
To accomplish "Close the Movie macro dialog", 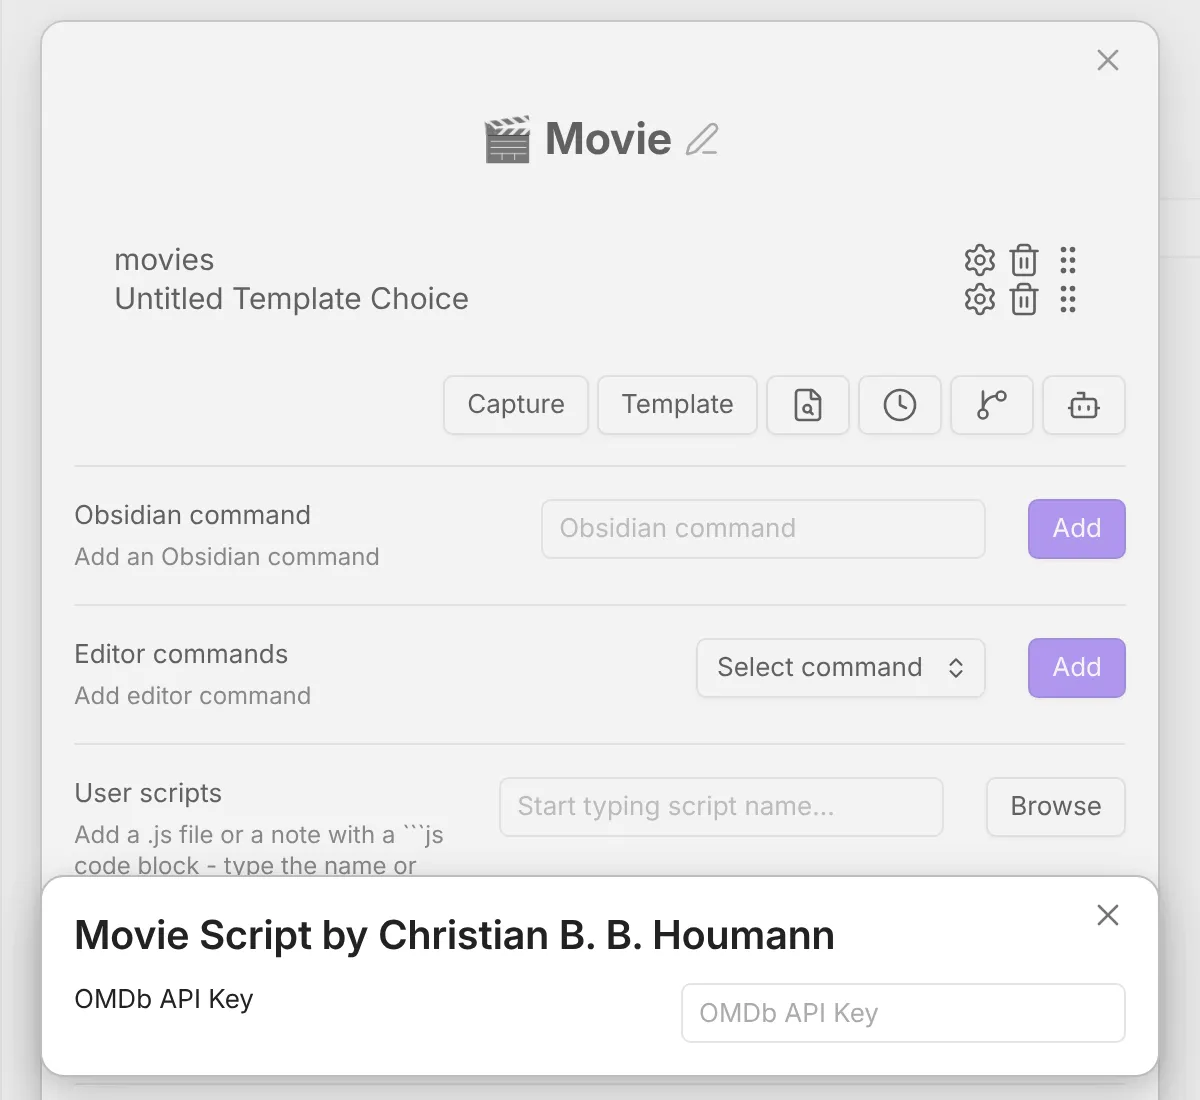I will [x=1107, y=60].
